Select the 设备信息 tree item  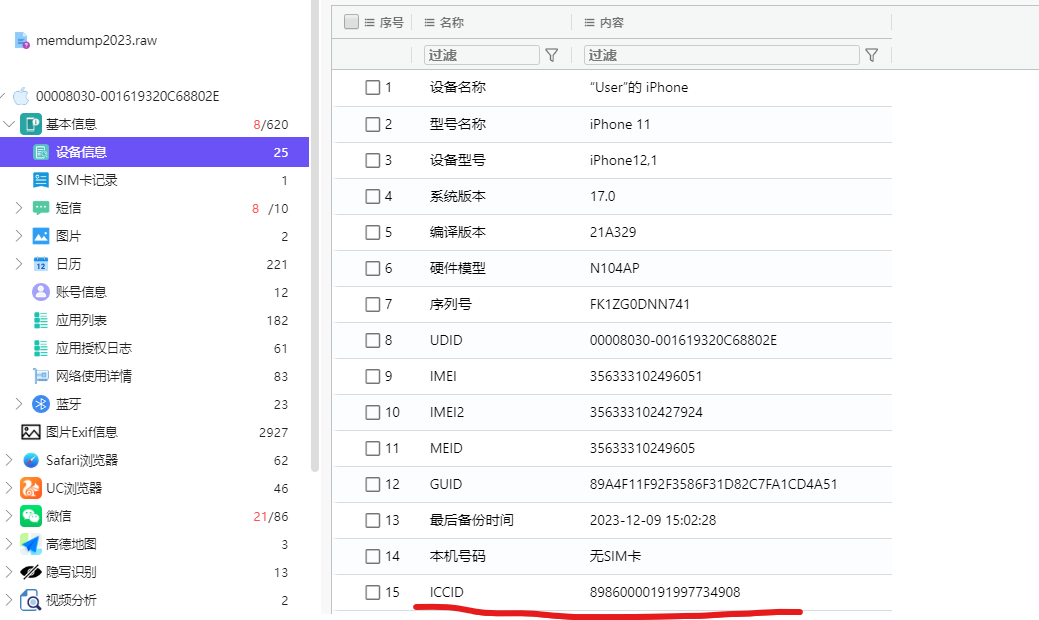click(x=154, y=152)
